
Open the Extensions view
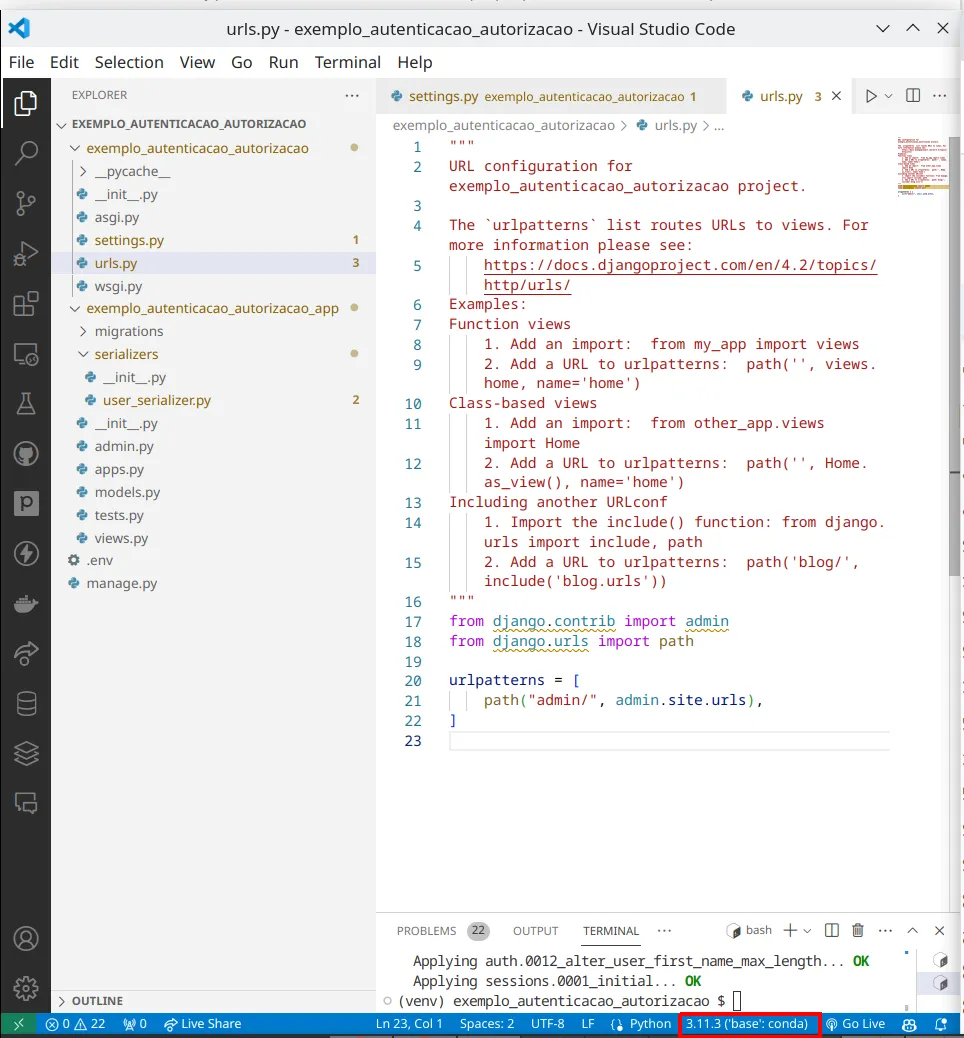[x=26, y=304]
